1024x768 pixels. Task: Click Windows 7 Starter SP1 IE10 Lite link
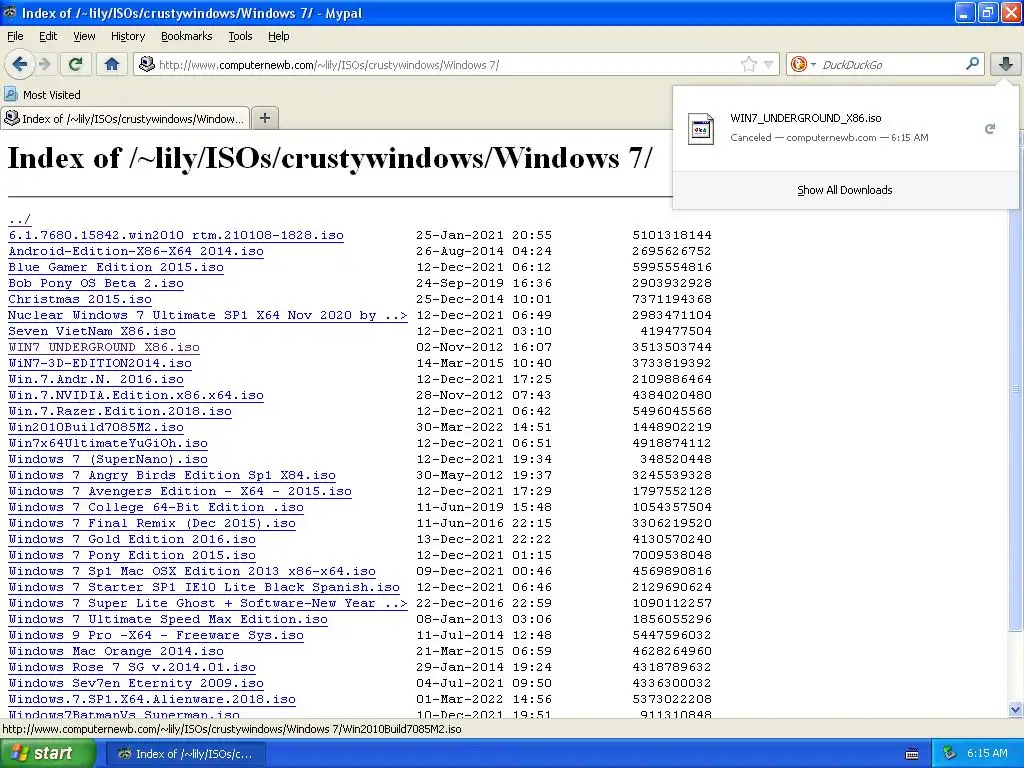pos(204,587)
